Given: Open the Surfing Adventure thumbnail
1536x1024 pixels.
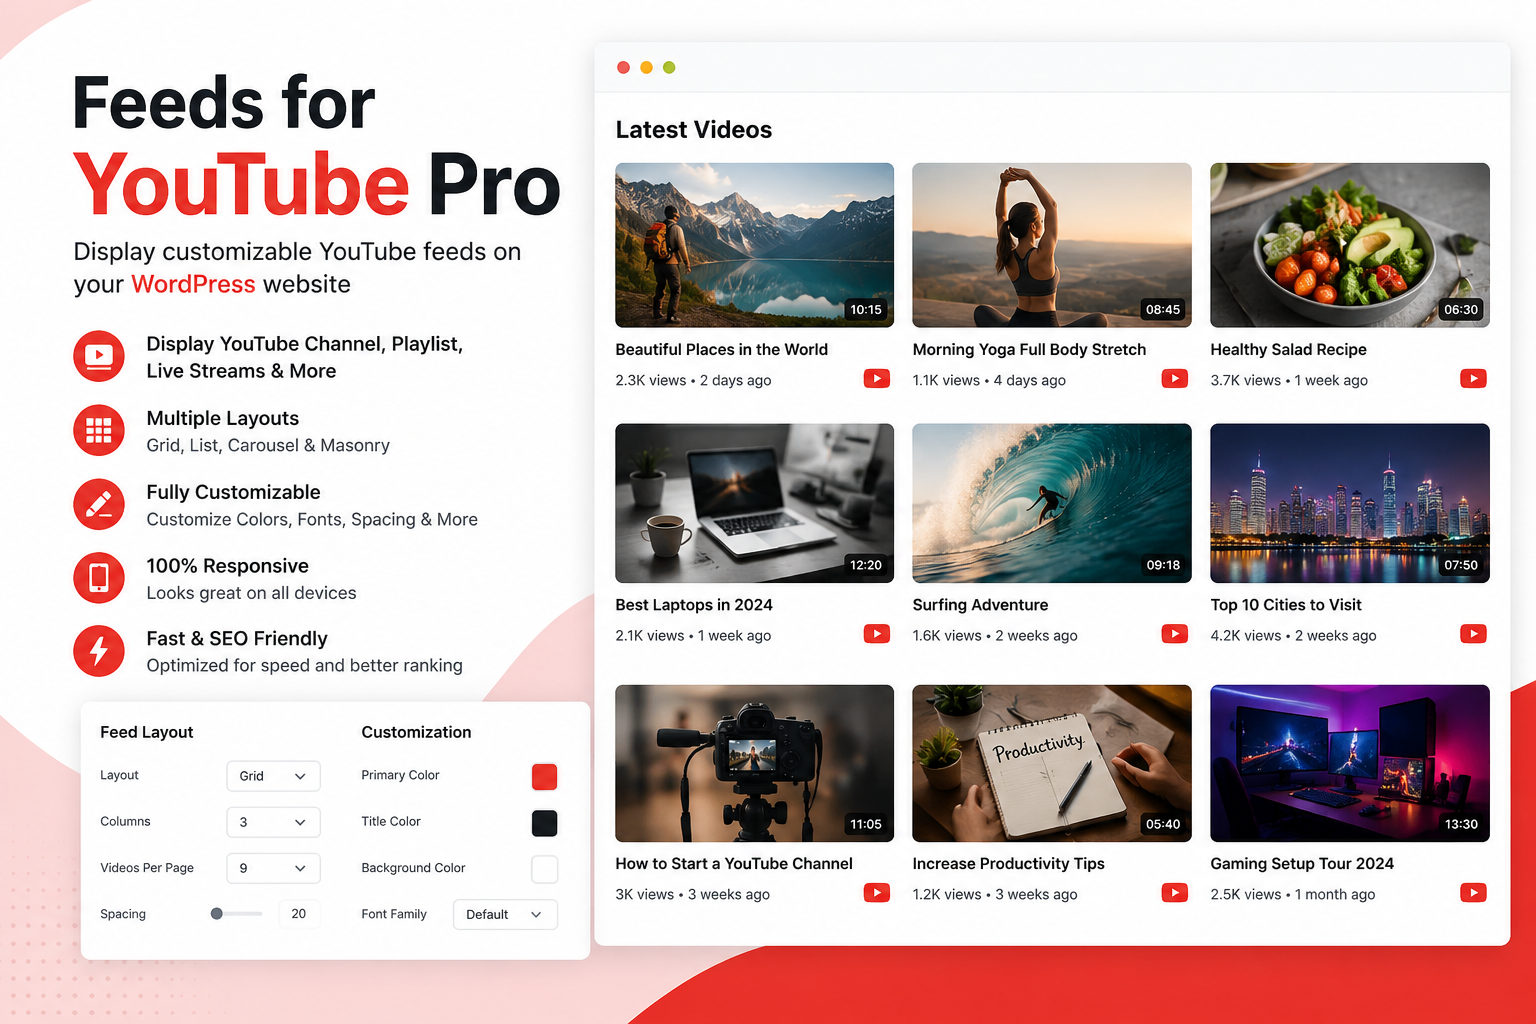Looking at the screenshot, I should 1052,503.
